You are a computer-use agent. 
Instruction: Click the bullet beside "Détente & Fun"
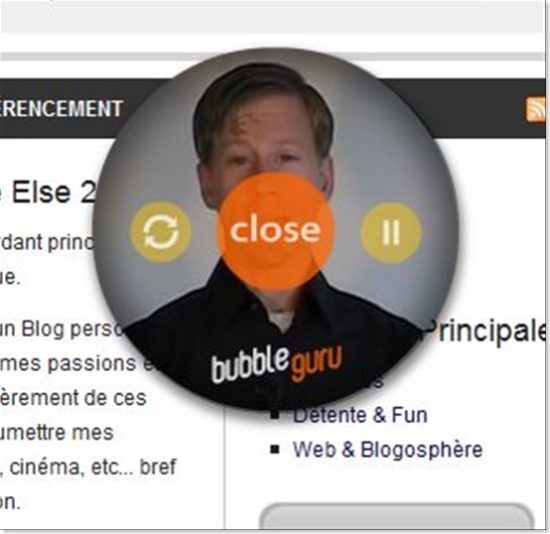point(275,415)
